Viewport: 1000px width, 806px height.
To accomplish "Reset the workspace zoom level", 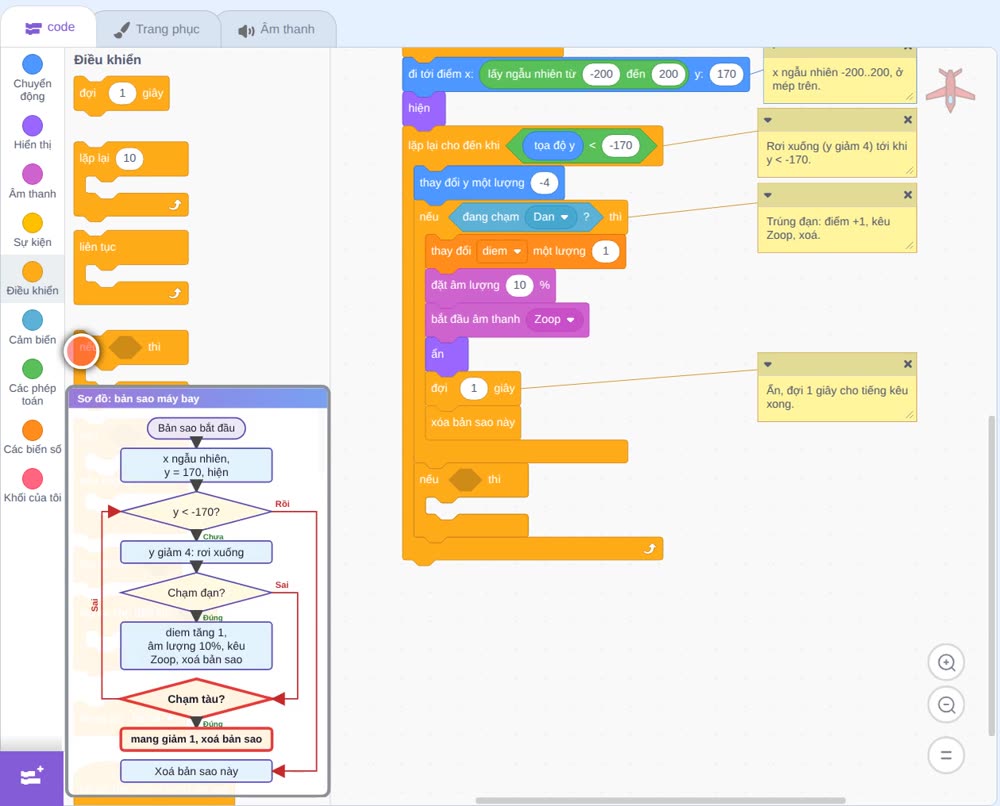I will tap(946, 755).
